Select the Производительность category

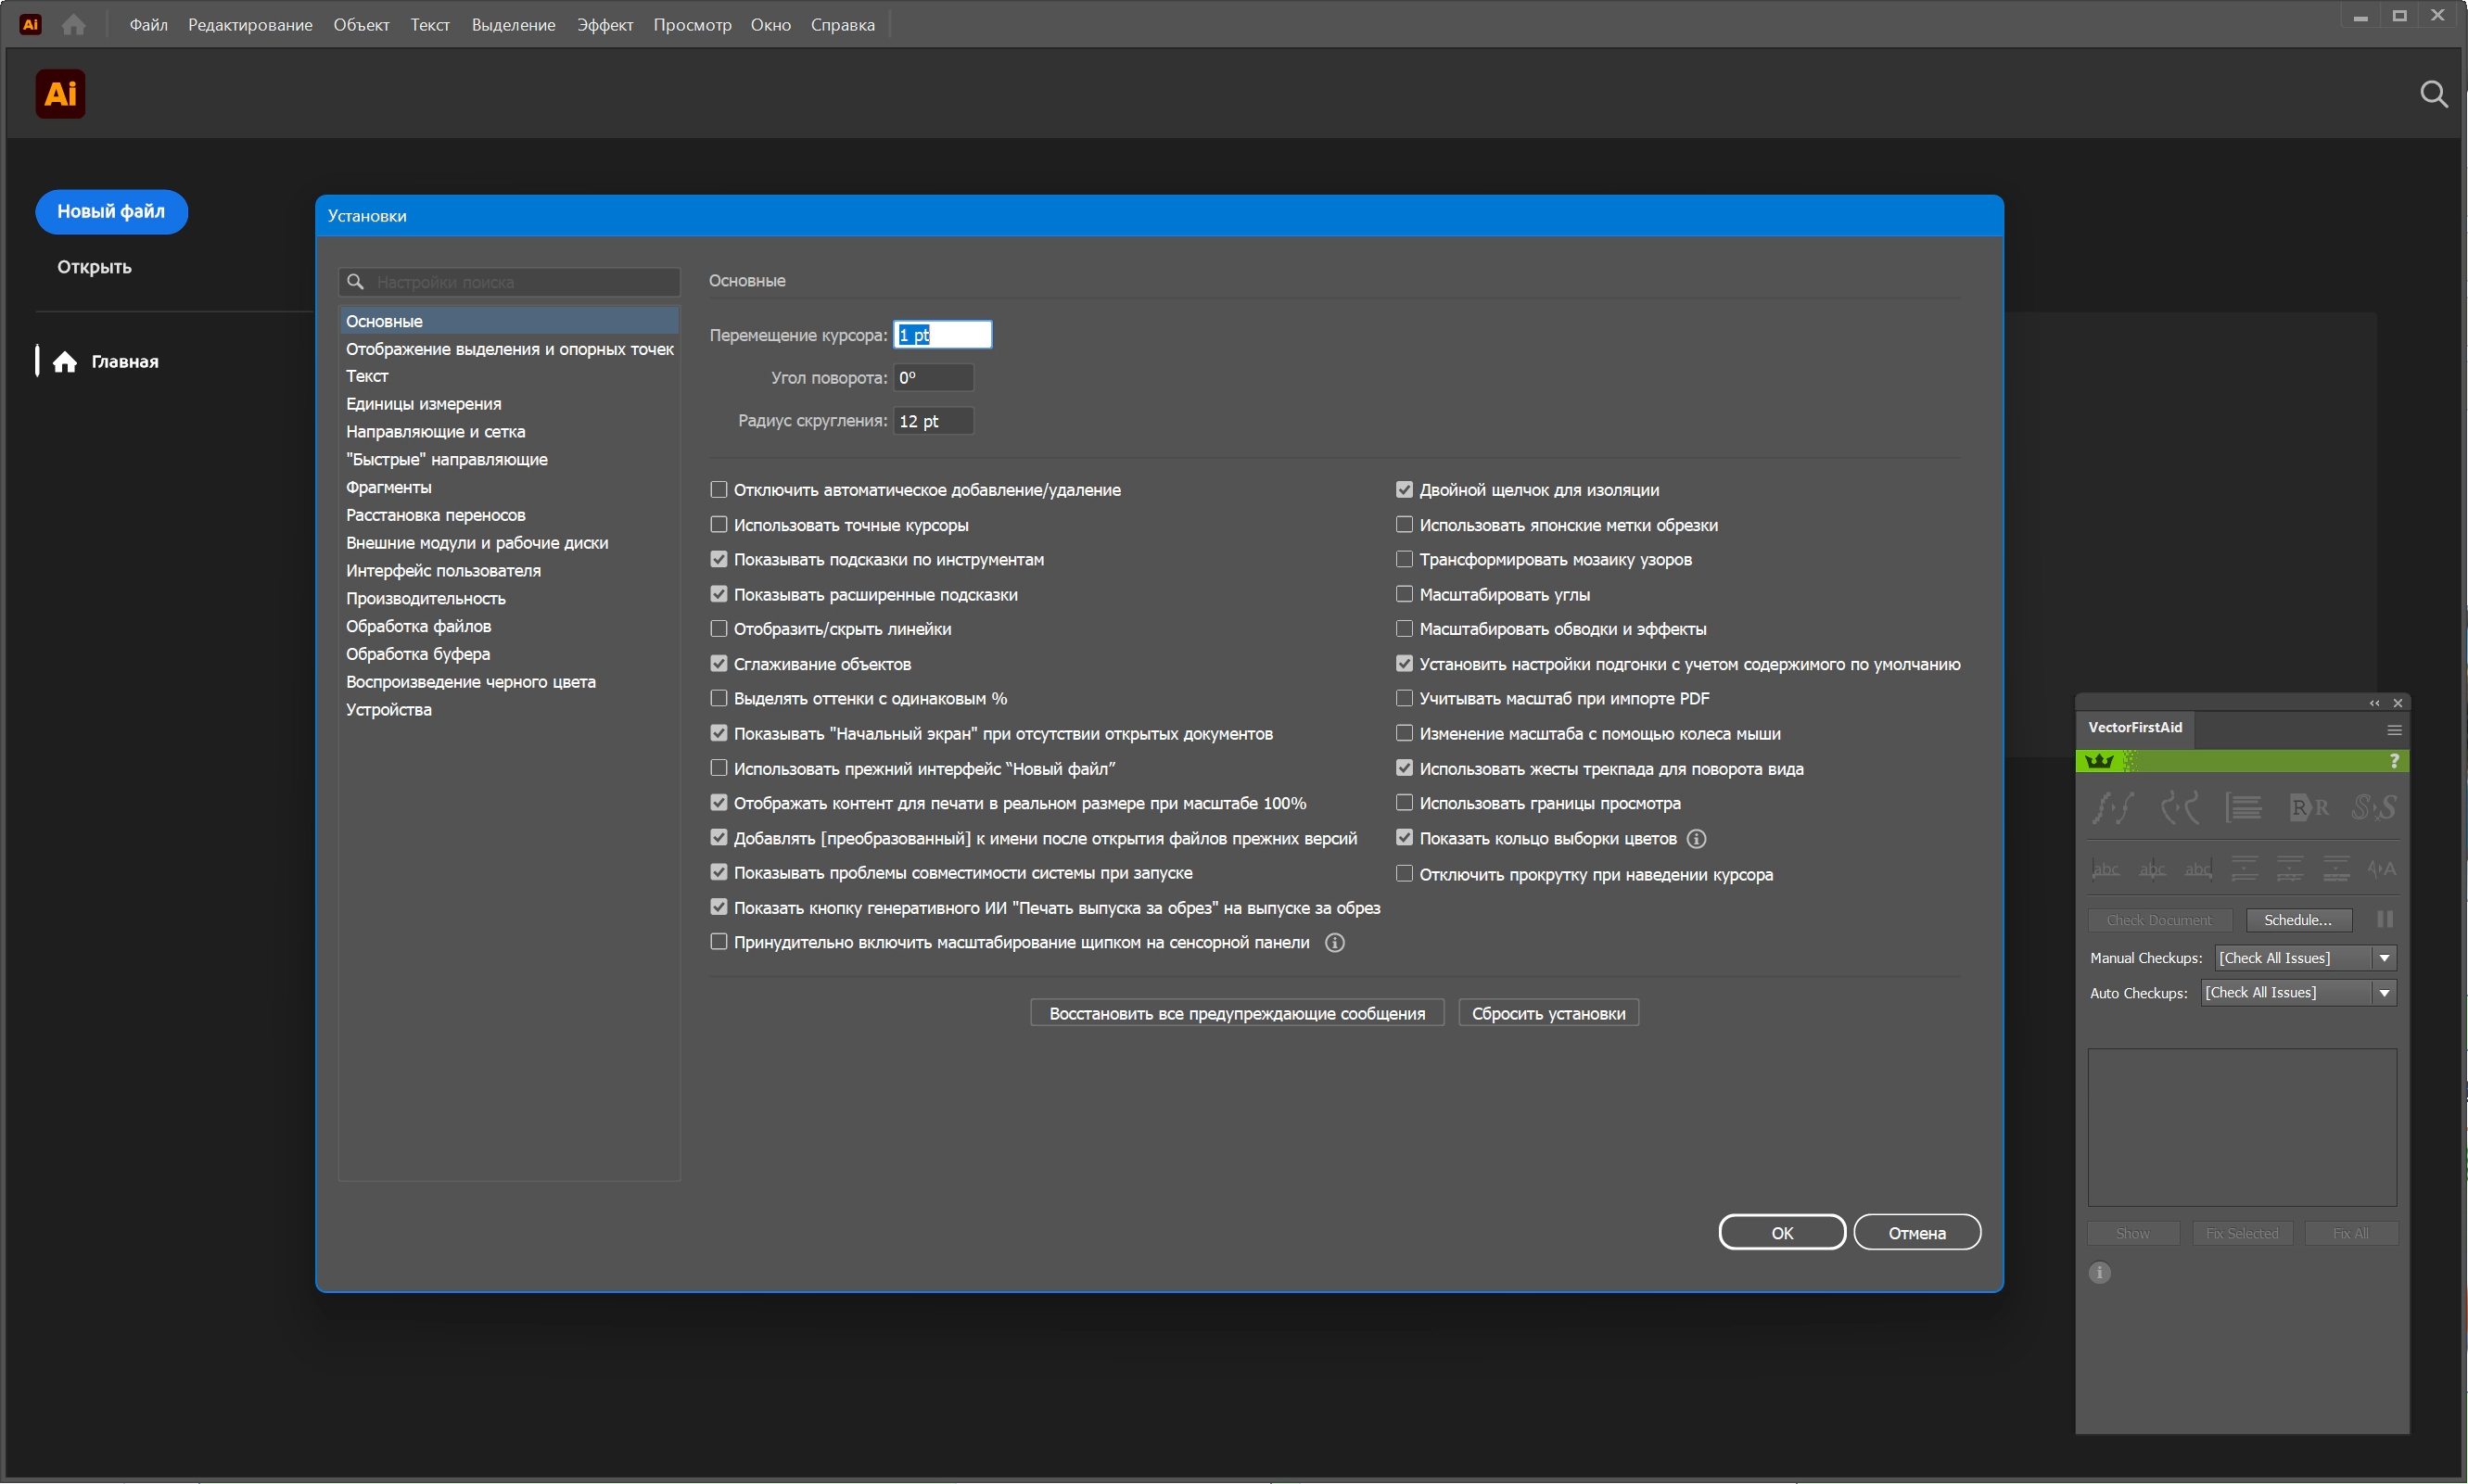pos(509,599)
